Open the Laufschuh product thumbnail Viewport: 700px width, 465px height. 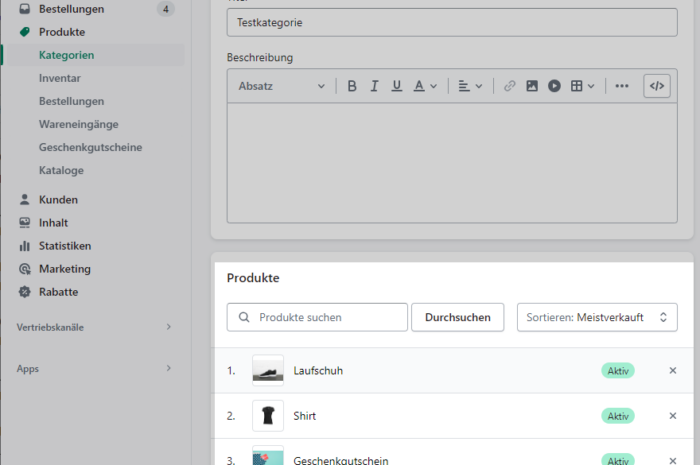[x=268, y=370]
